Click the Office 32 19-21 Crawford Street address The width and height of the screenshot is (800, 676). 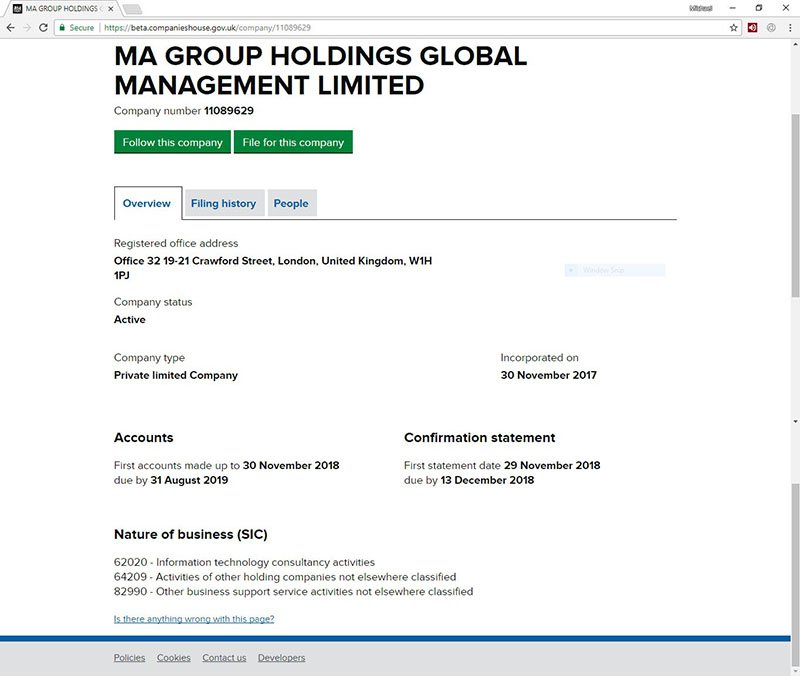click(x=273, y=268)
